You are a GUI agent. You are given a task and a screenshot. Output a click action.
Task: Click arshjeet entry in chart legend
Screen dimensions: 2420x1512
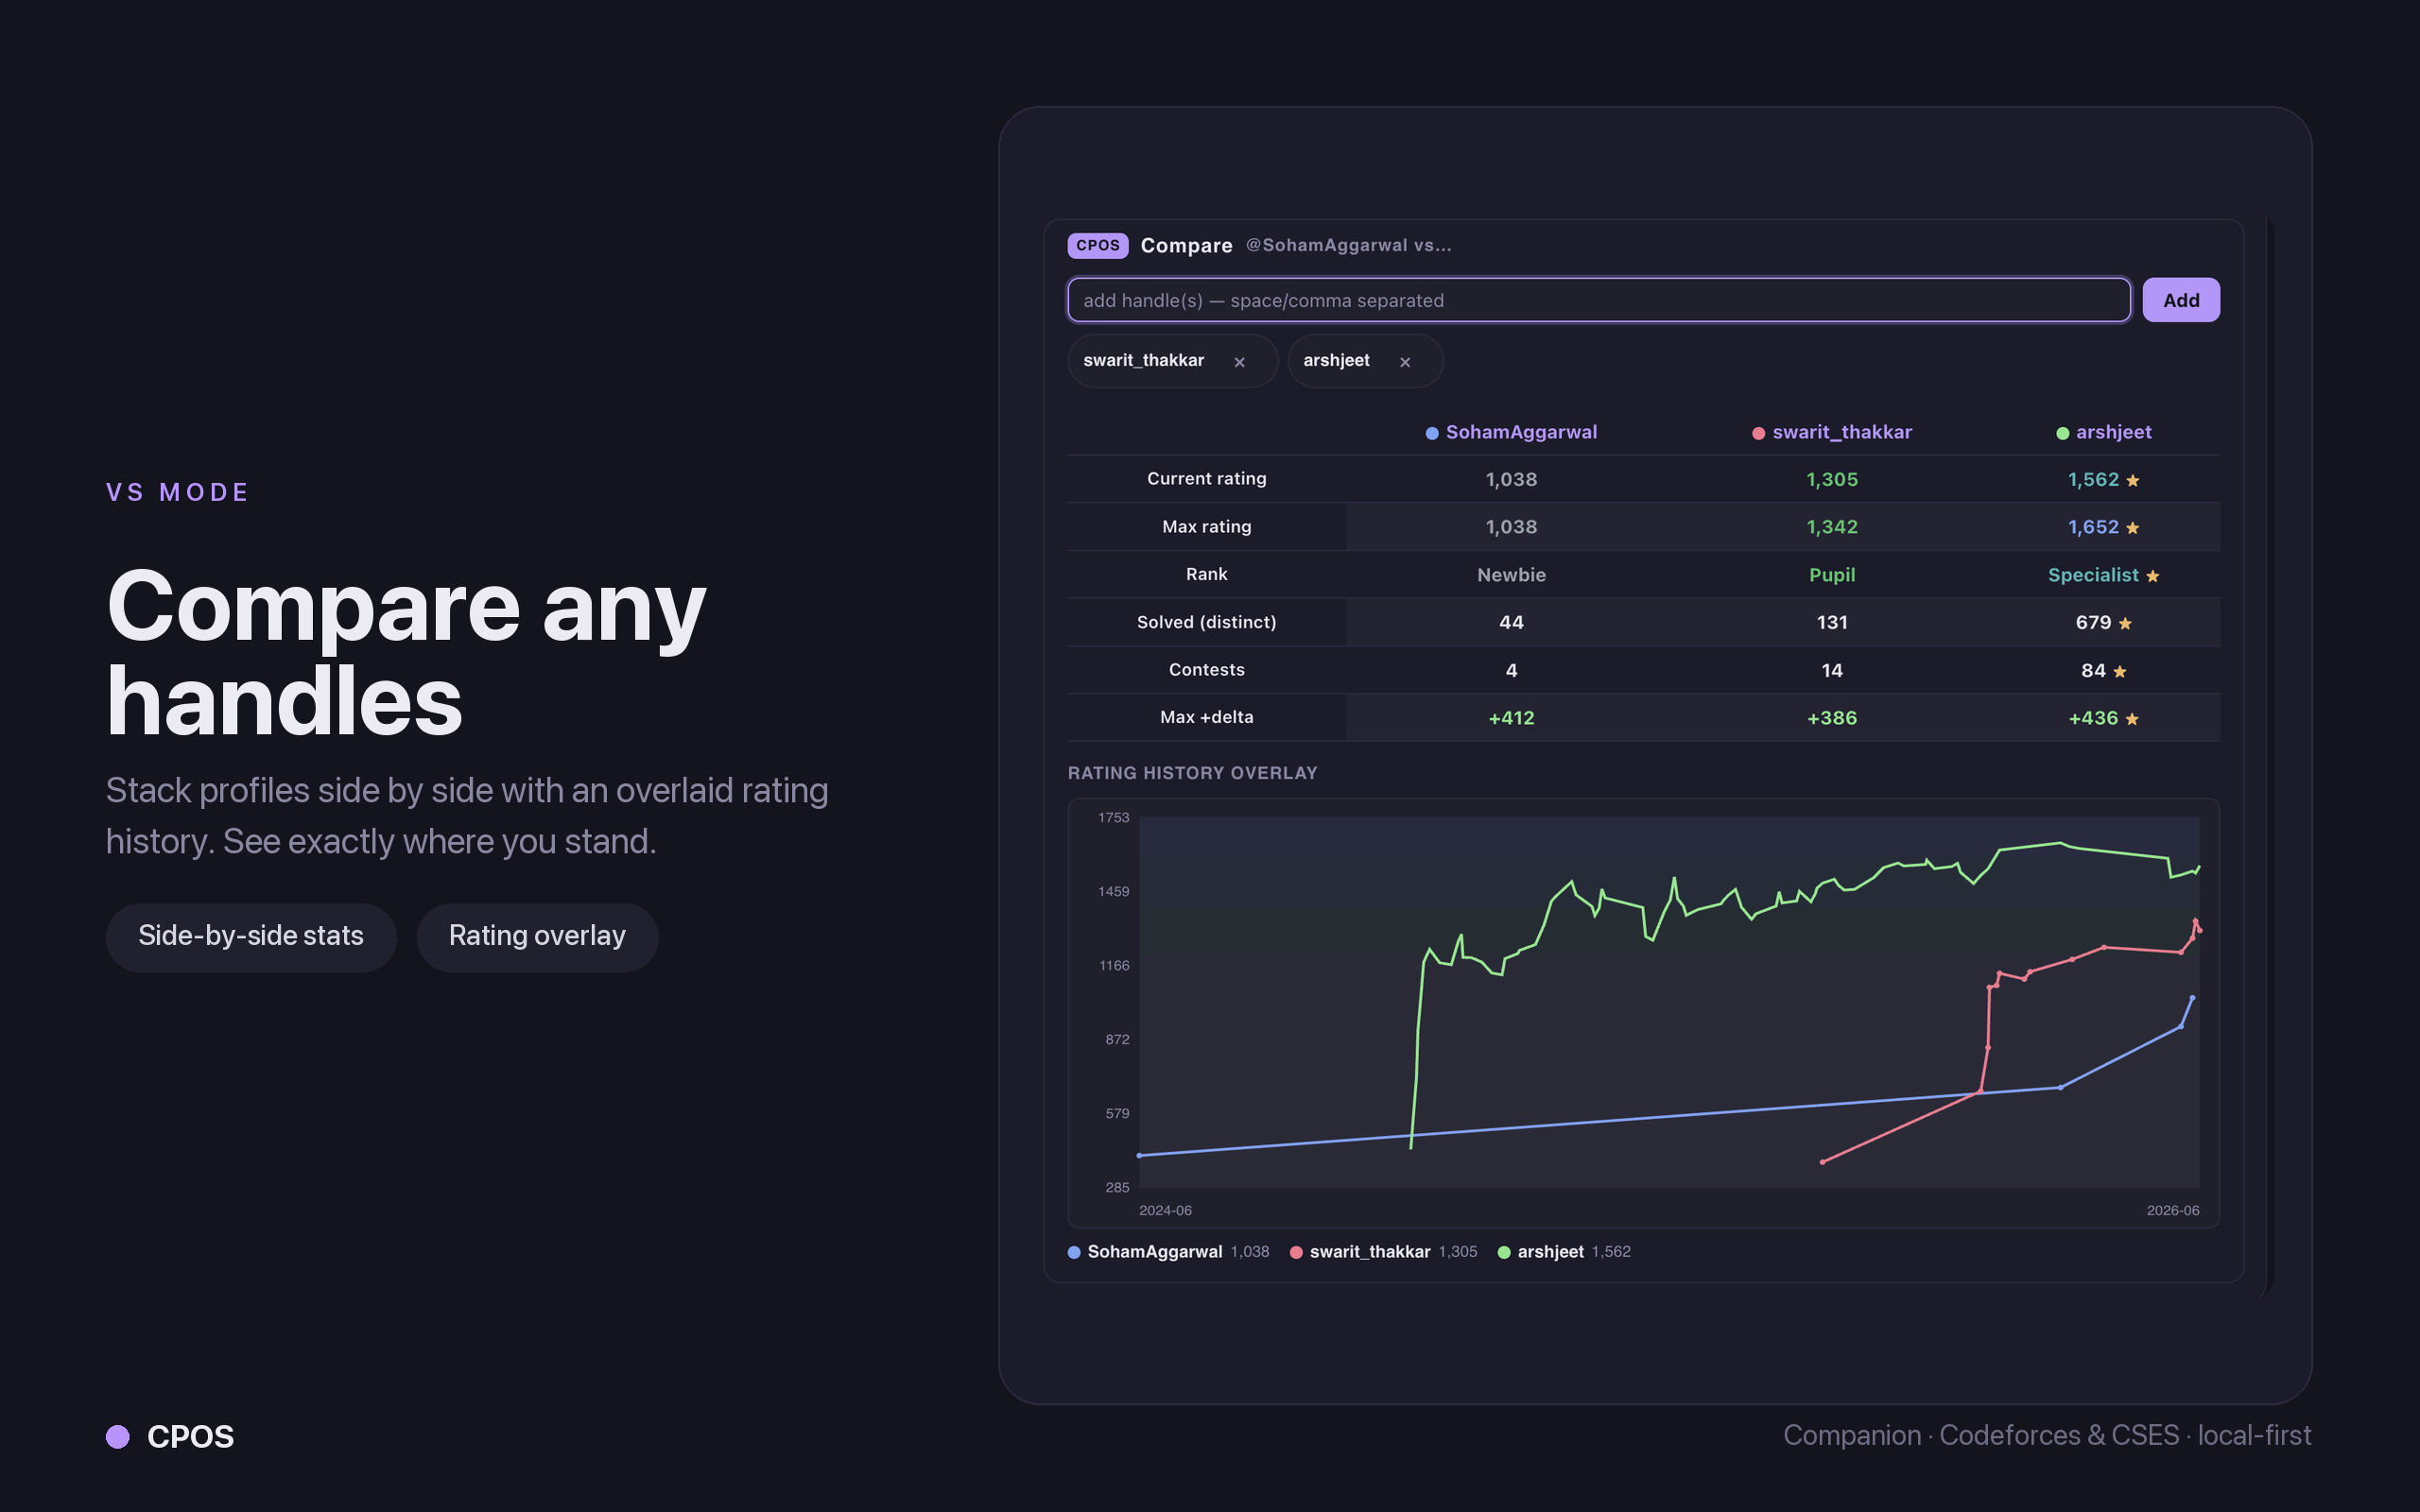[1564, 1252]
